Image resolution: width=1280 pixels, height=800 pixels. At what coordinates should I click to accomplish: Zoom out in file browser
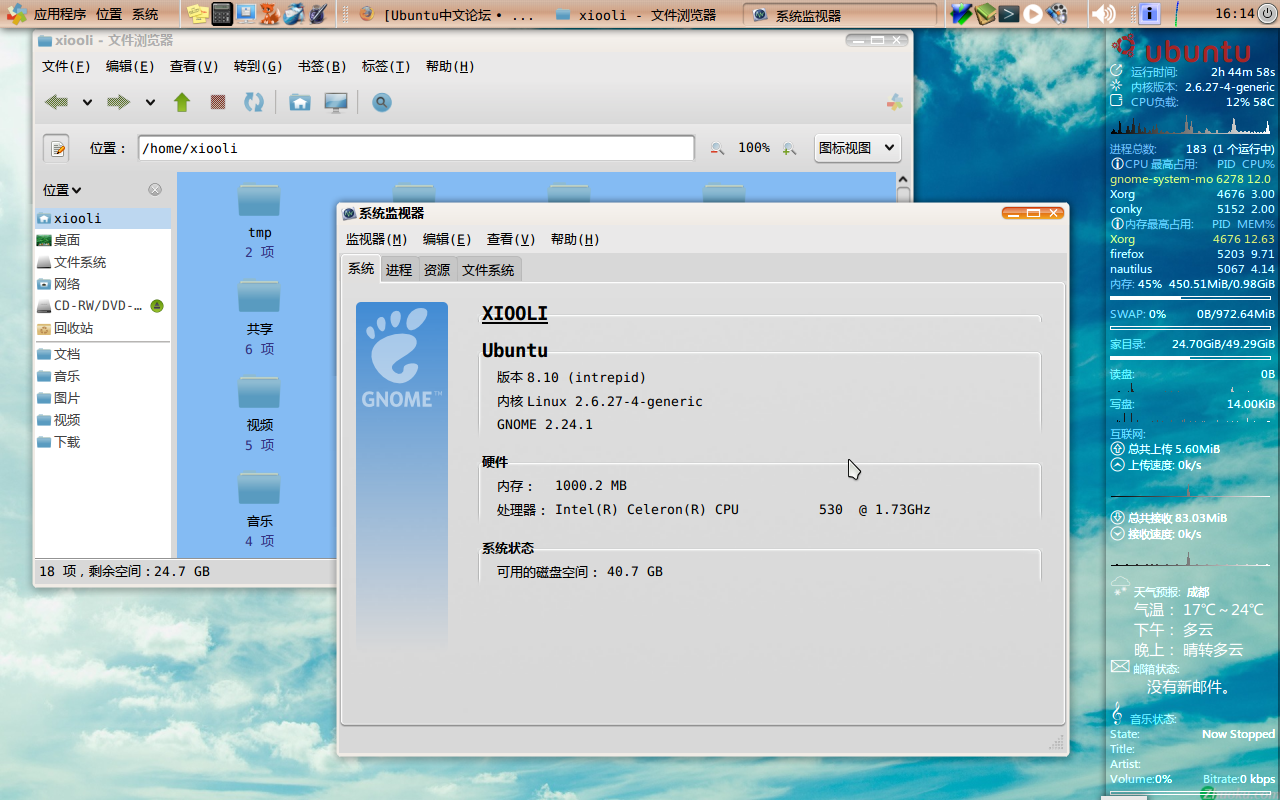[x=717, y=148]
